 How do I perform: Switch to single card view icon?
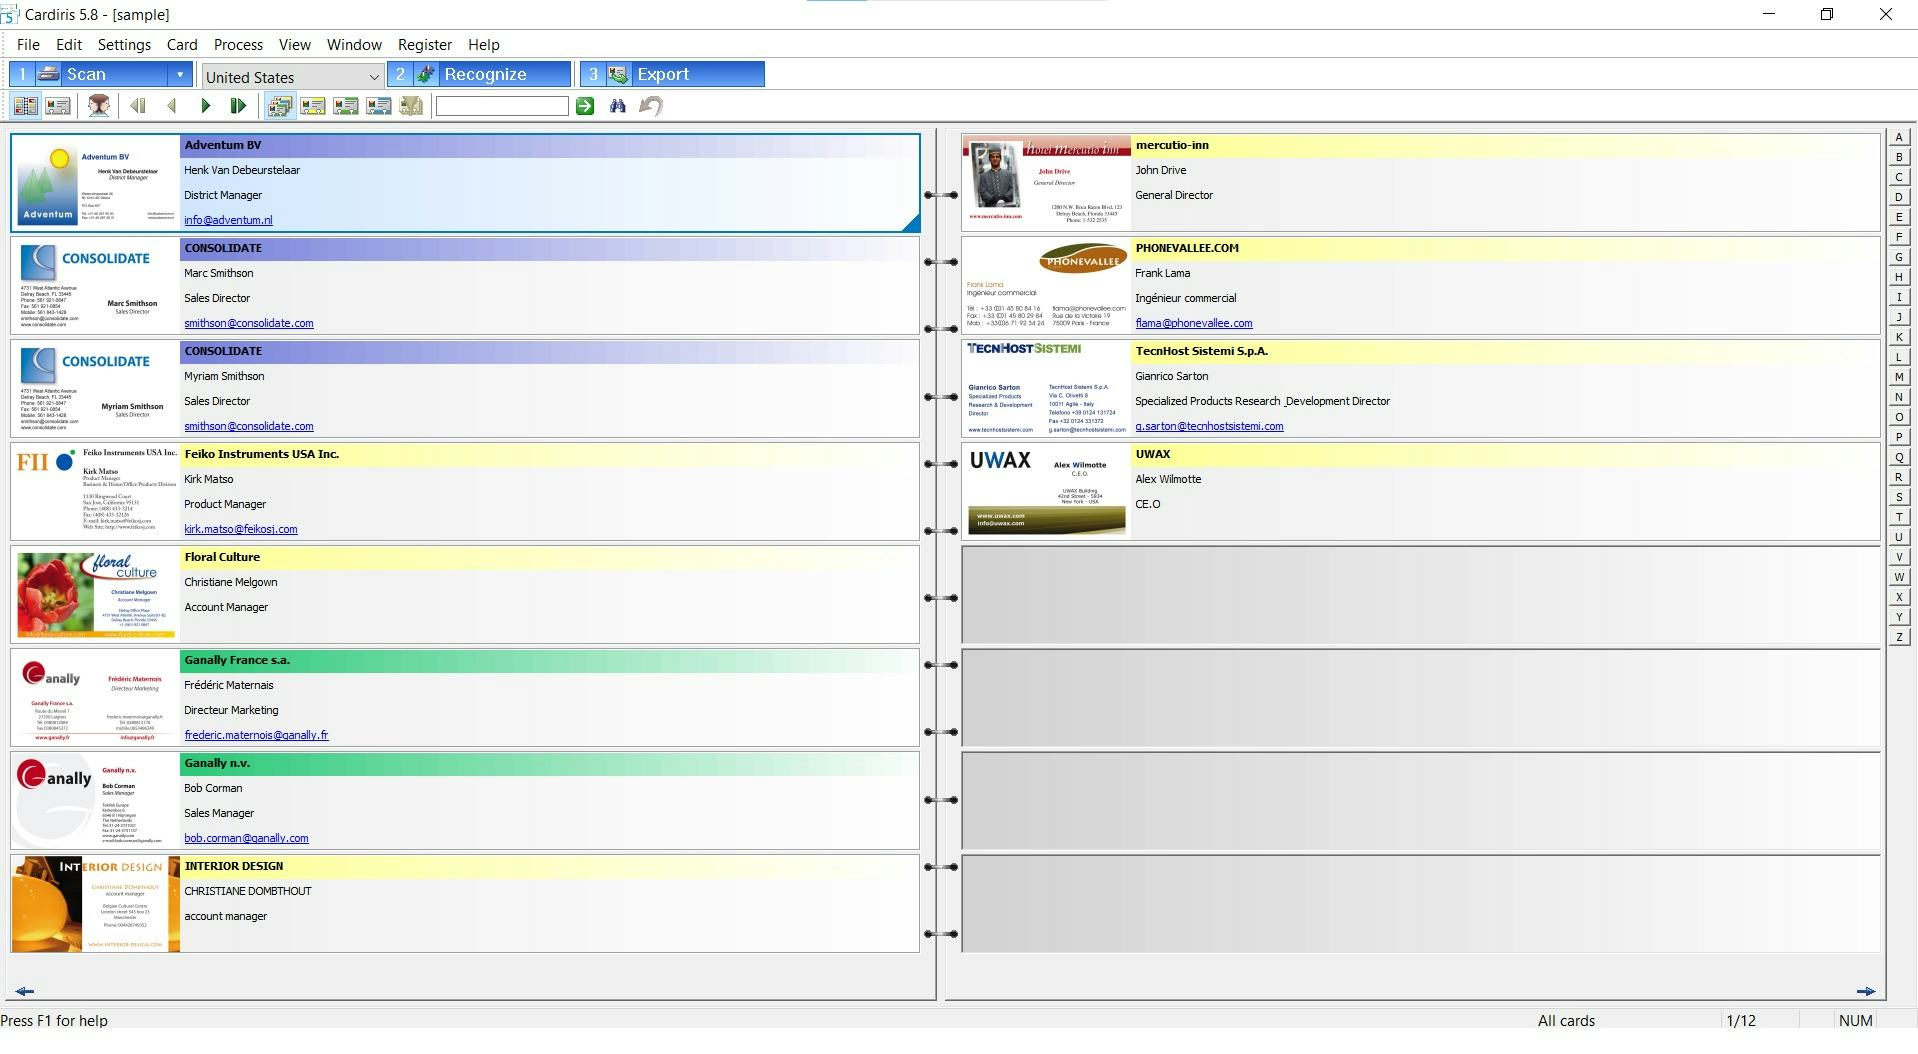coord(58,106)
